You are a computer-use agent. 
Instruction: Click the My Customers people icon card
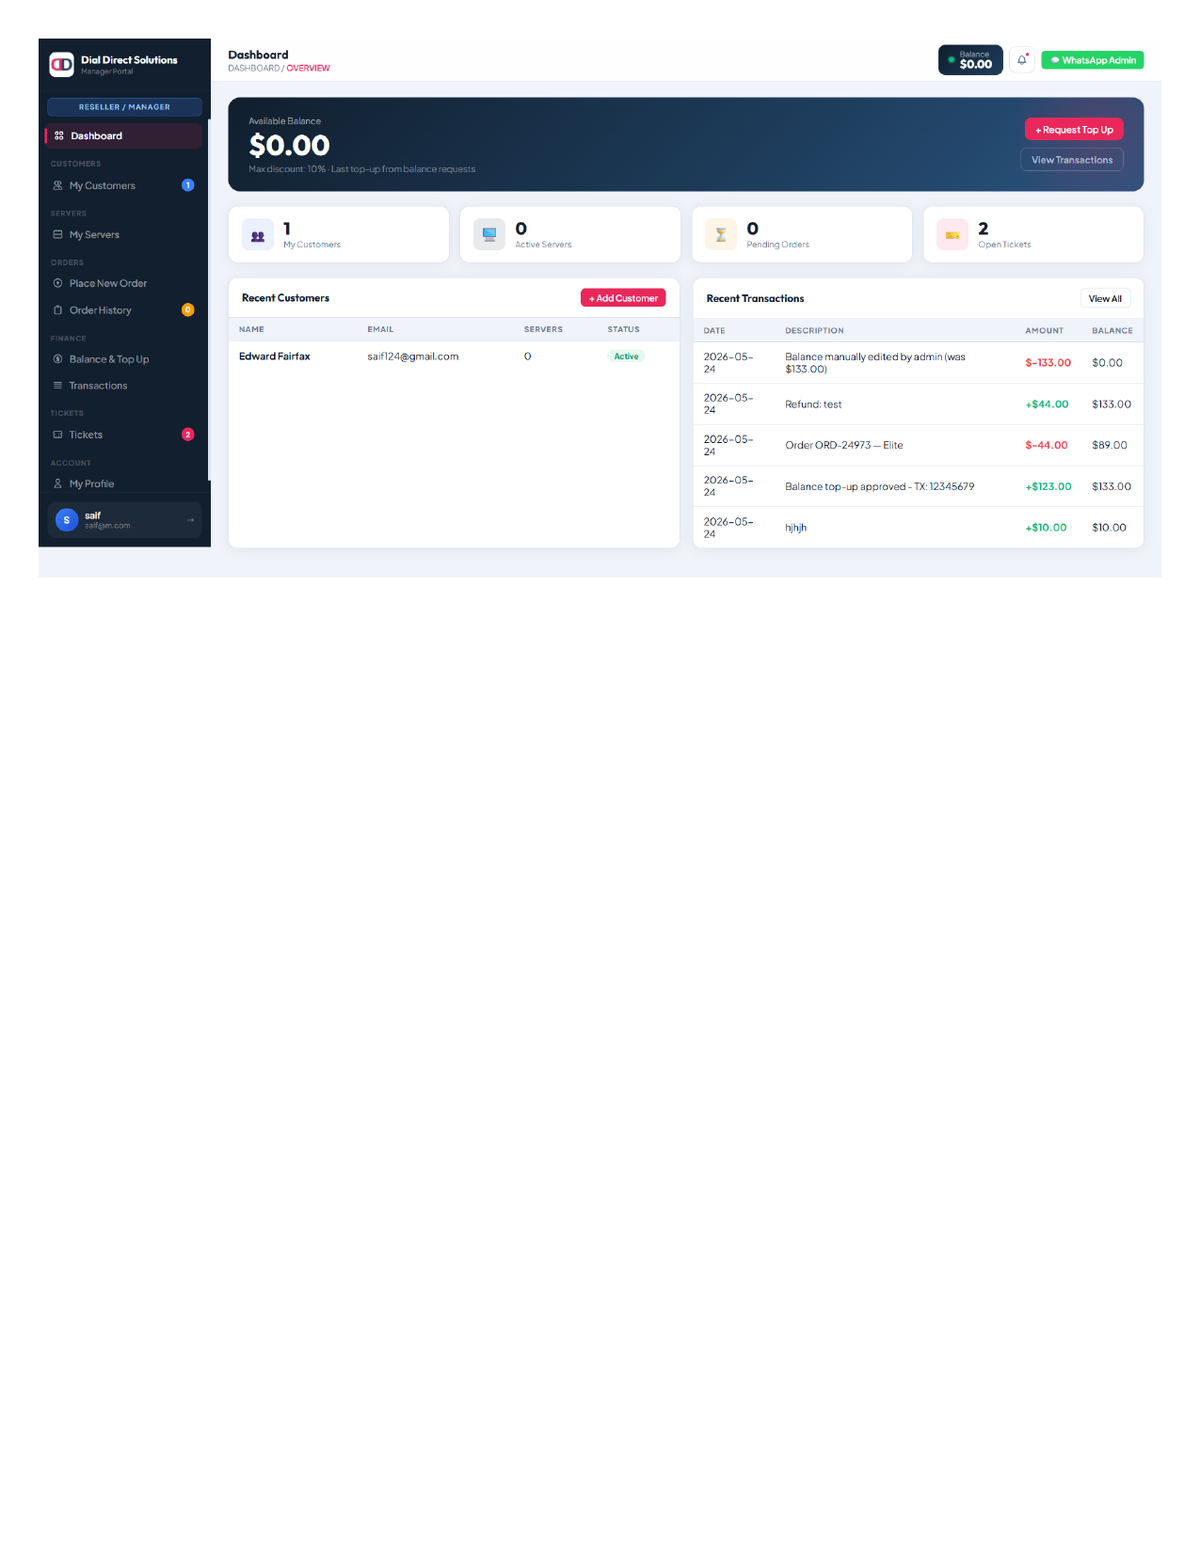pos(258,236)
